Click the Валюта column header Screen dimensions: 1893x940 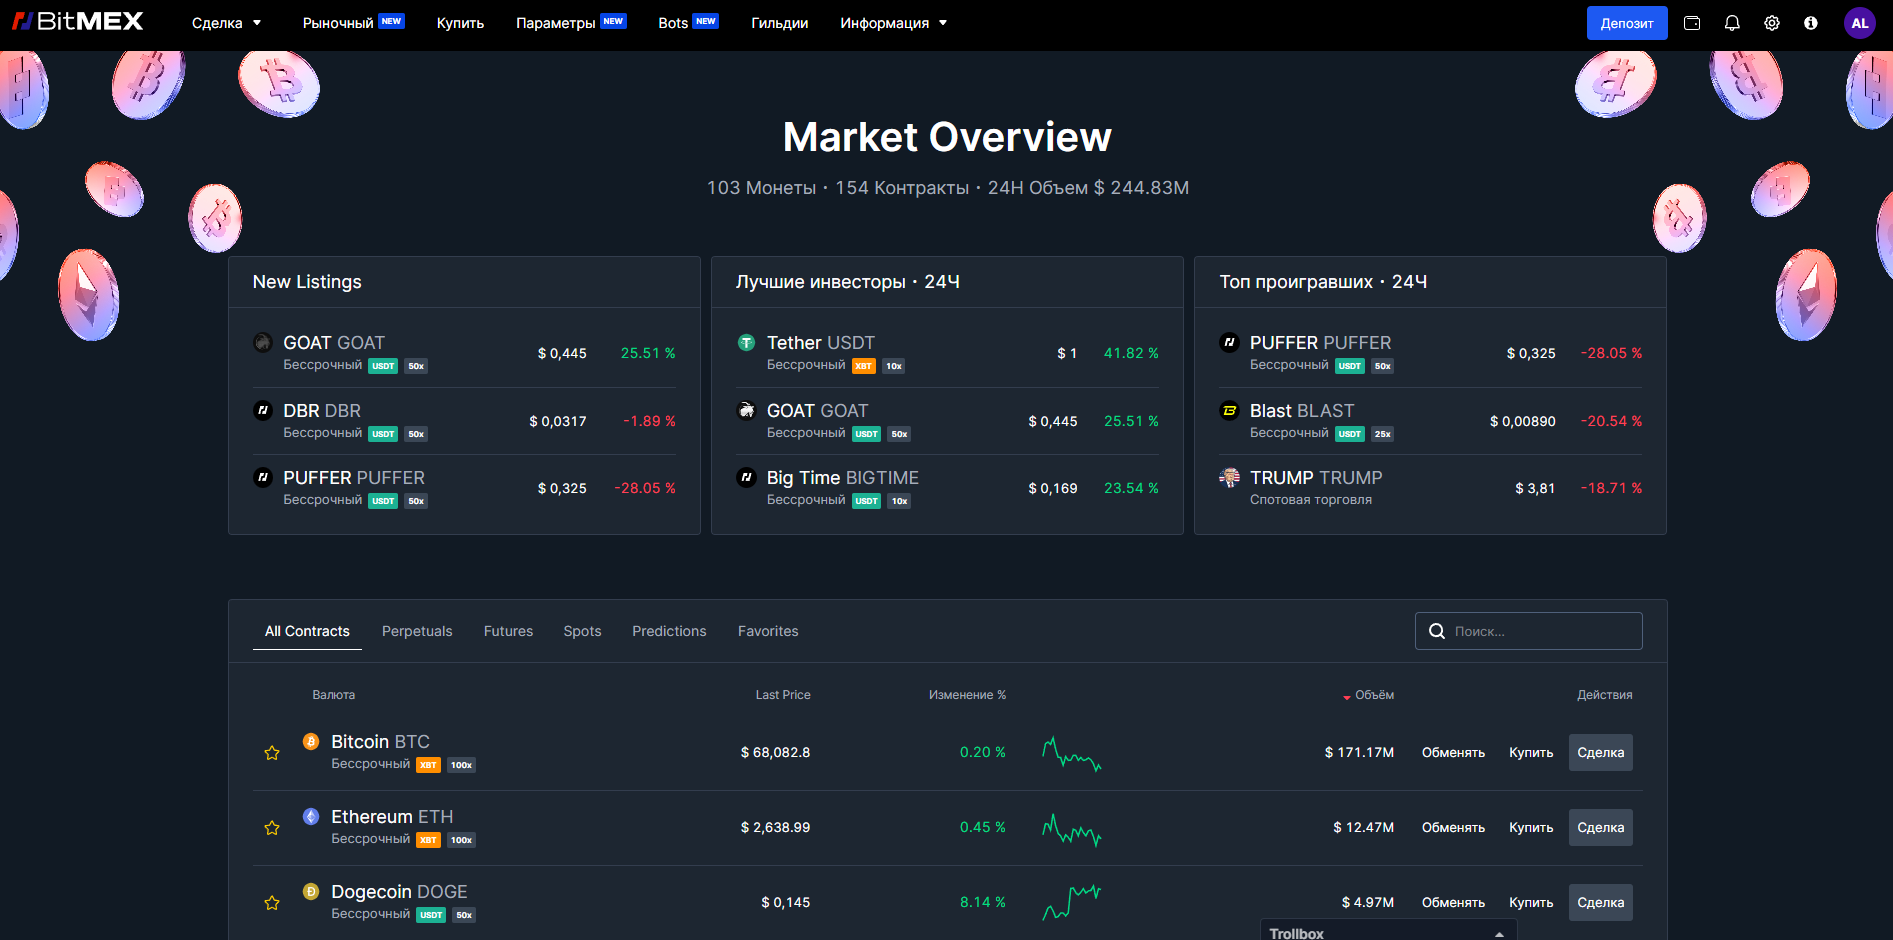click(333, 695)
